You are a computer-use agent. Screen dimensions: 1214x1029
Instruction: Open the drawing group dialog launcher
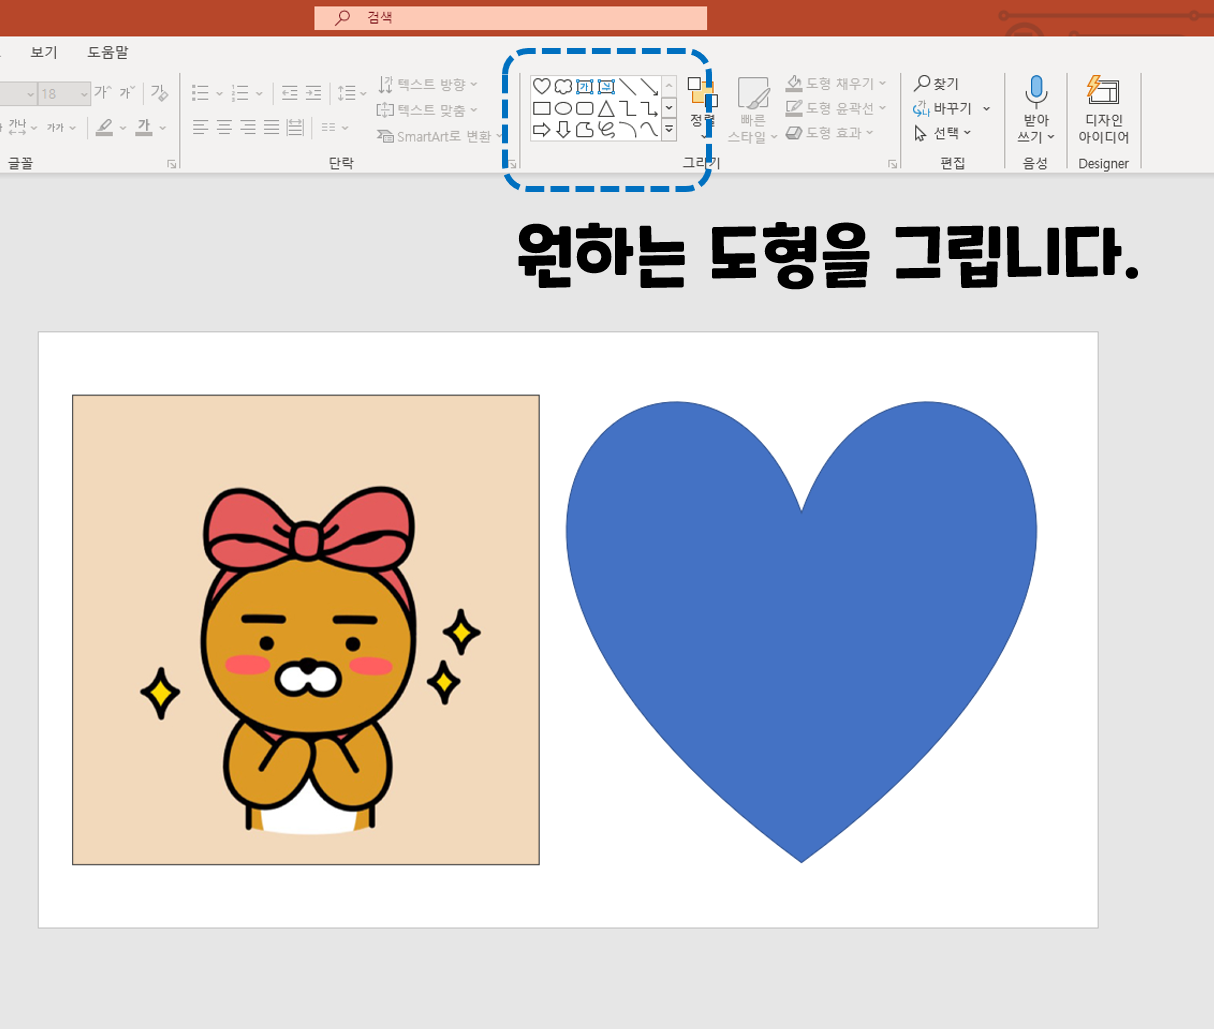point(893,164)
